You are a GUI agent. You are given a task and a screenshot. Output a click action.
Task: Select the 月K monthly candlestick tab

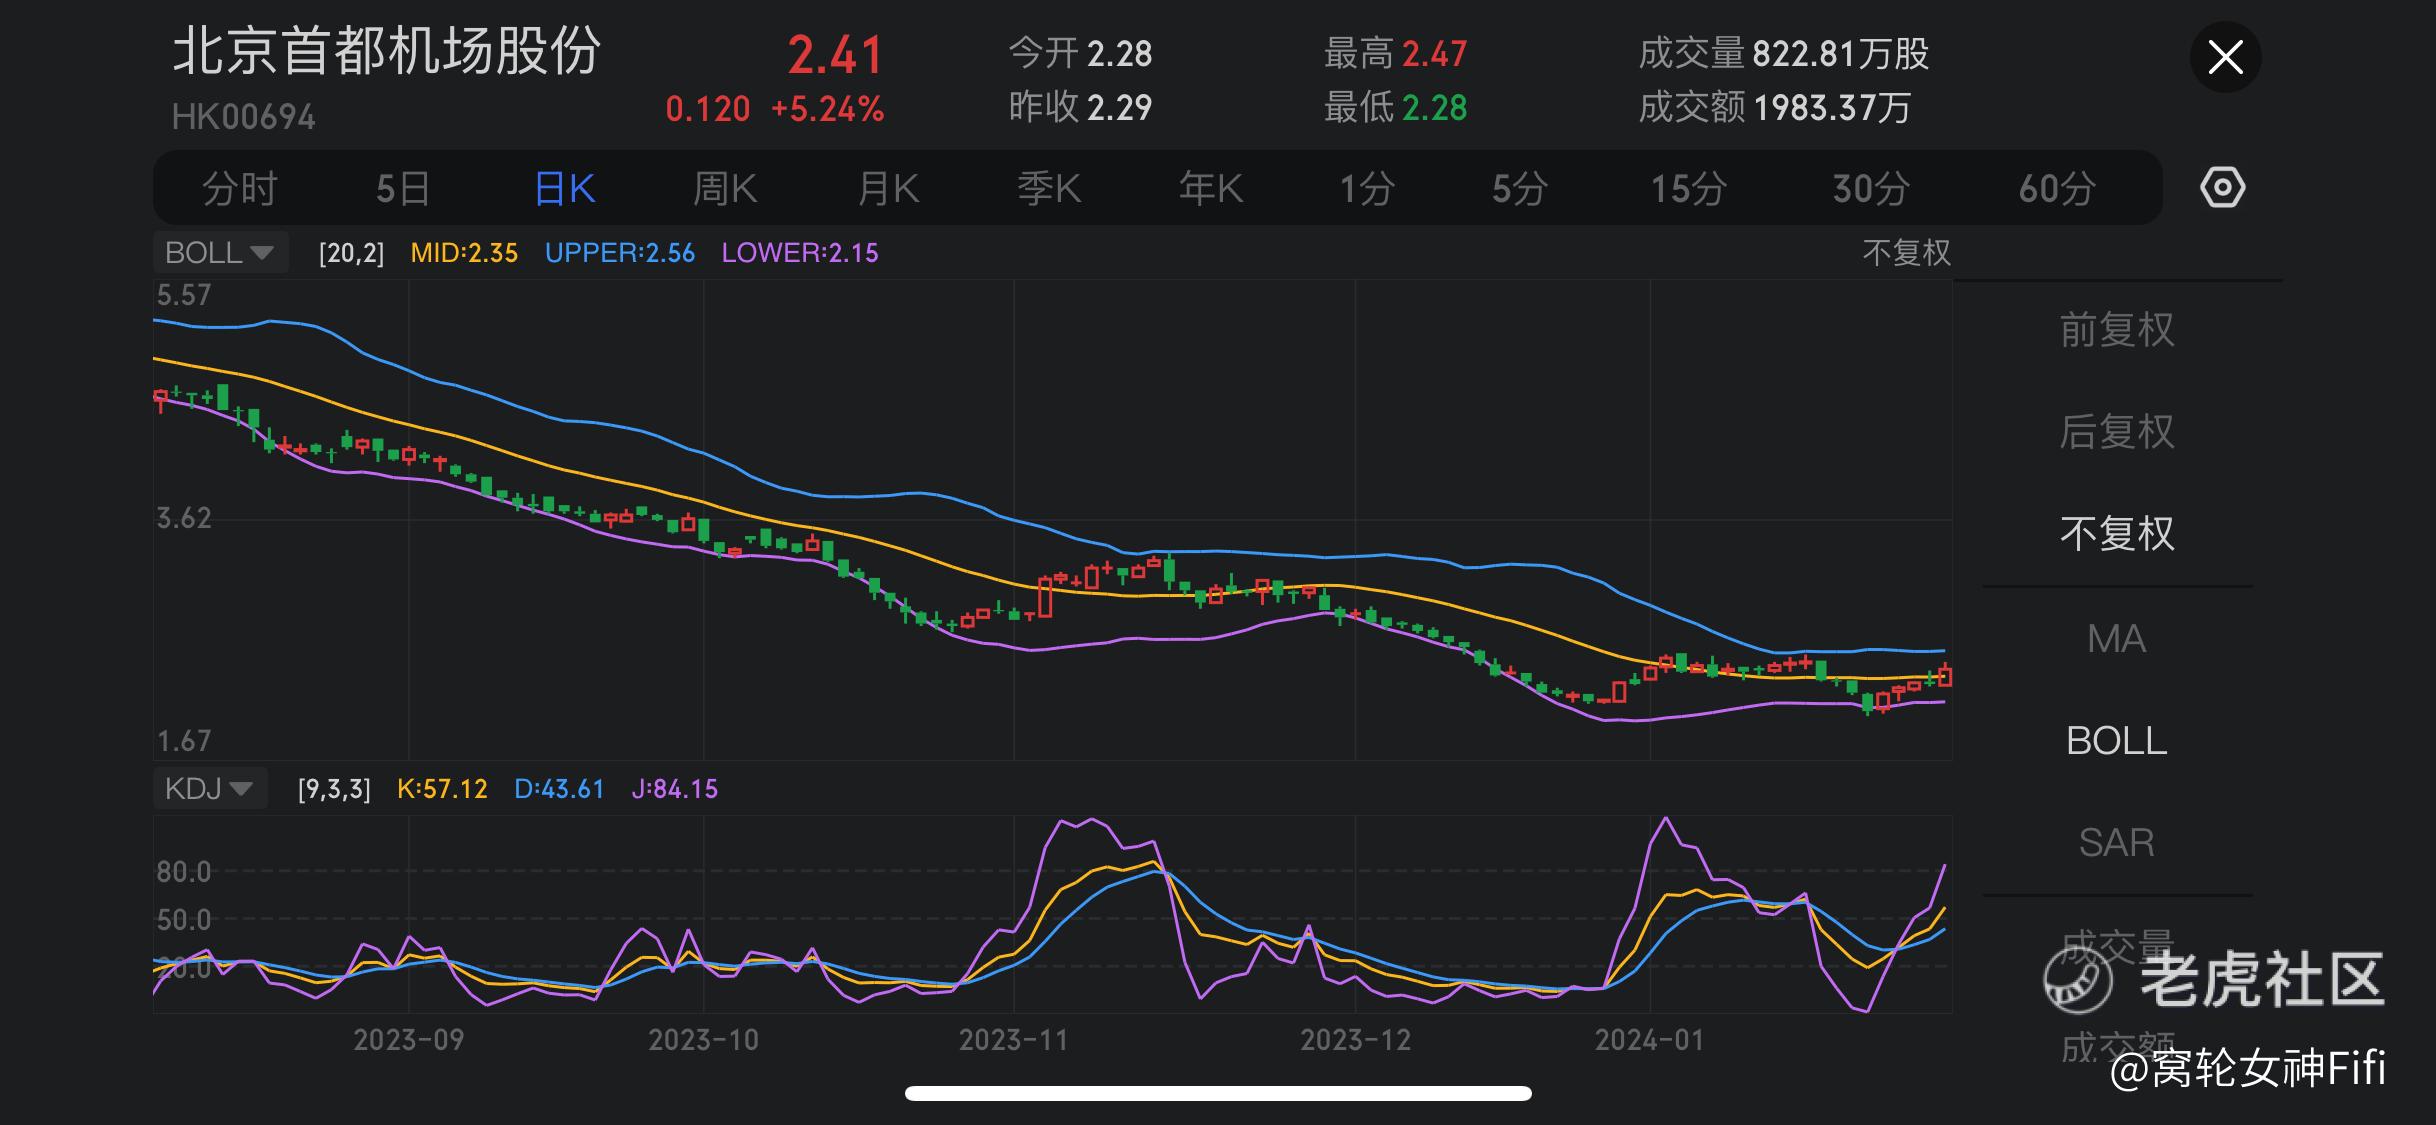tap(888, 189)
